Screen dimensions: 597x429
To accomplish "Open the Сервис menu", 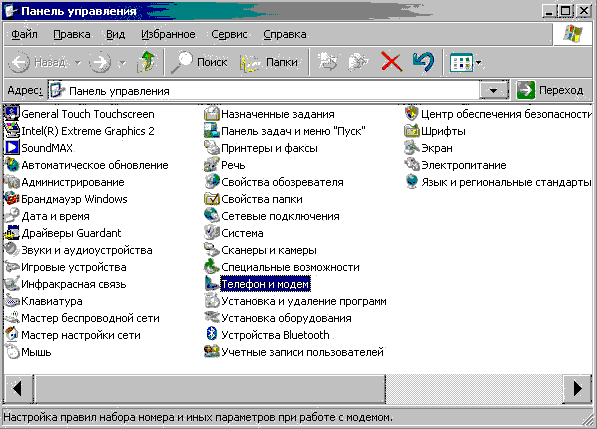I will (229, 34).
